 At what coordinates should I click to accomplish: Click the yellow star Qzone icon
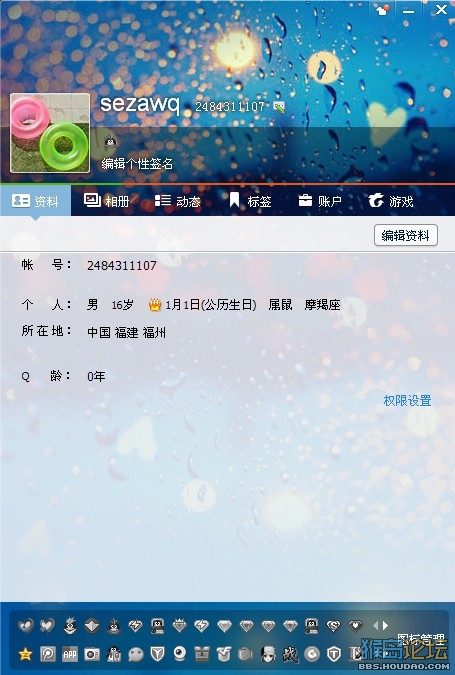click(26, 654)
